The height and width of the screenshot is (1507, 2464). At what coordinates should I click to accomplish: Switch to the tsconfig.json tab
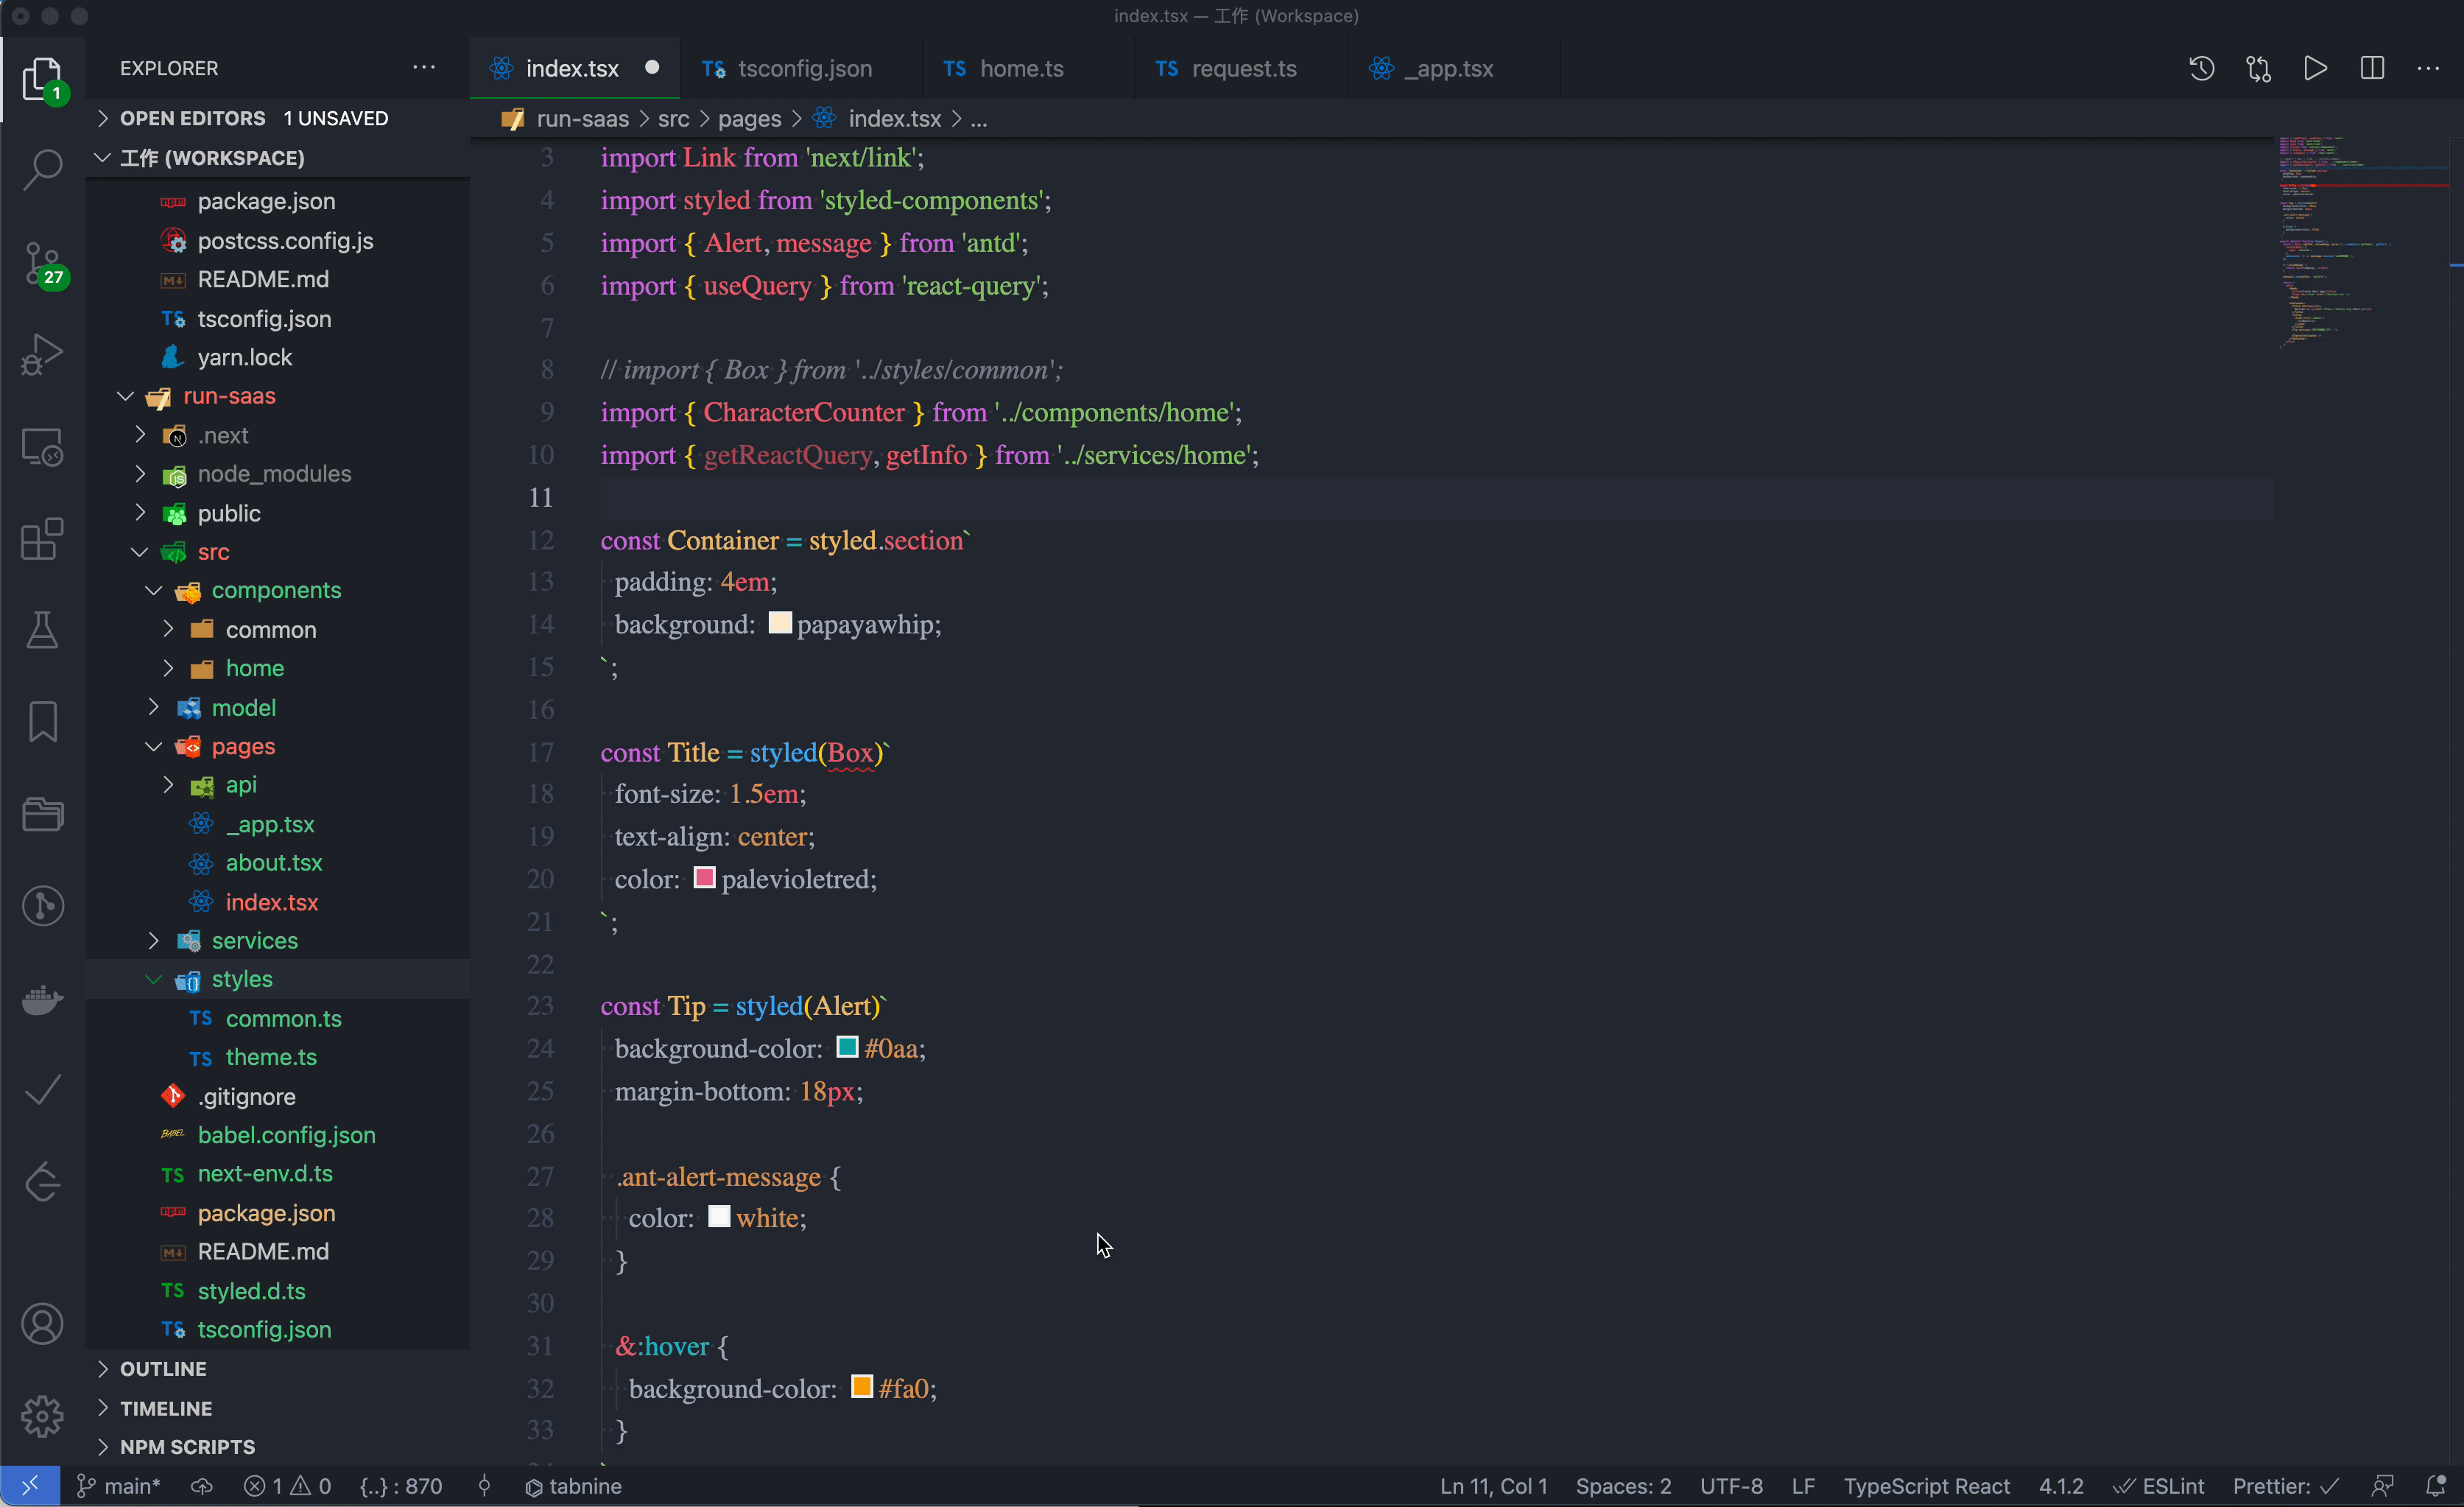pyautogui.click(x=804, y=68)
